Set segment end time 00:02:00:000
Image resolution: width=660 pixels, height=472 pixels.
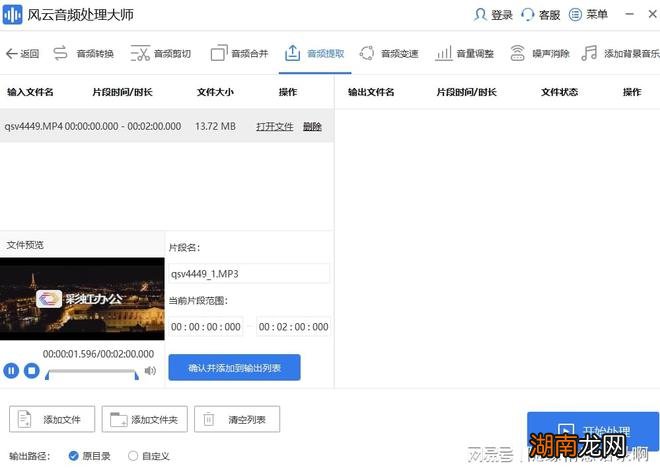[293, 327]
